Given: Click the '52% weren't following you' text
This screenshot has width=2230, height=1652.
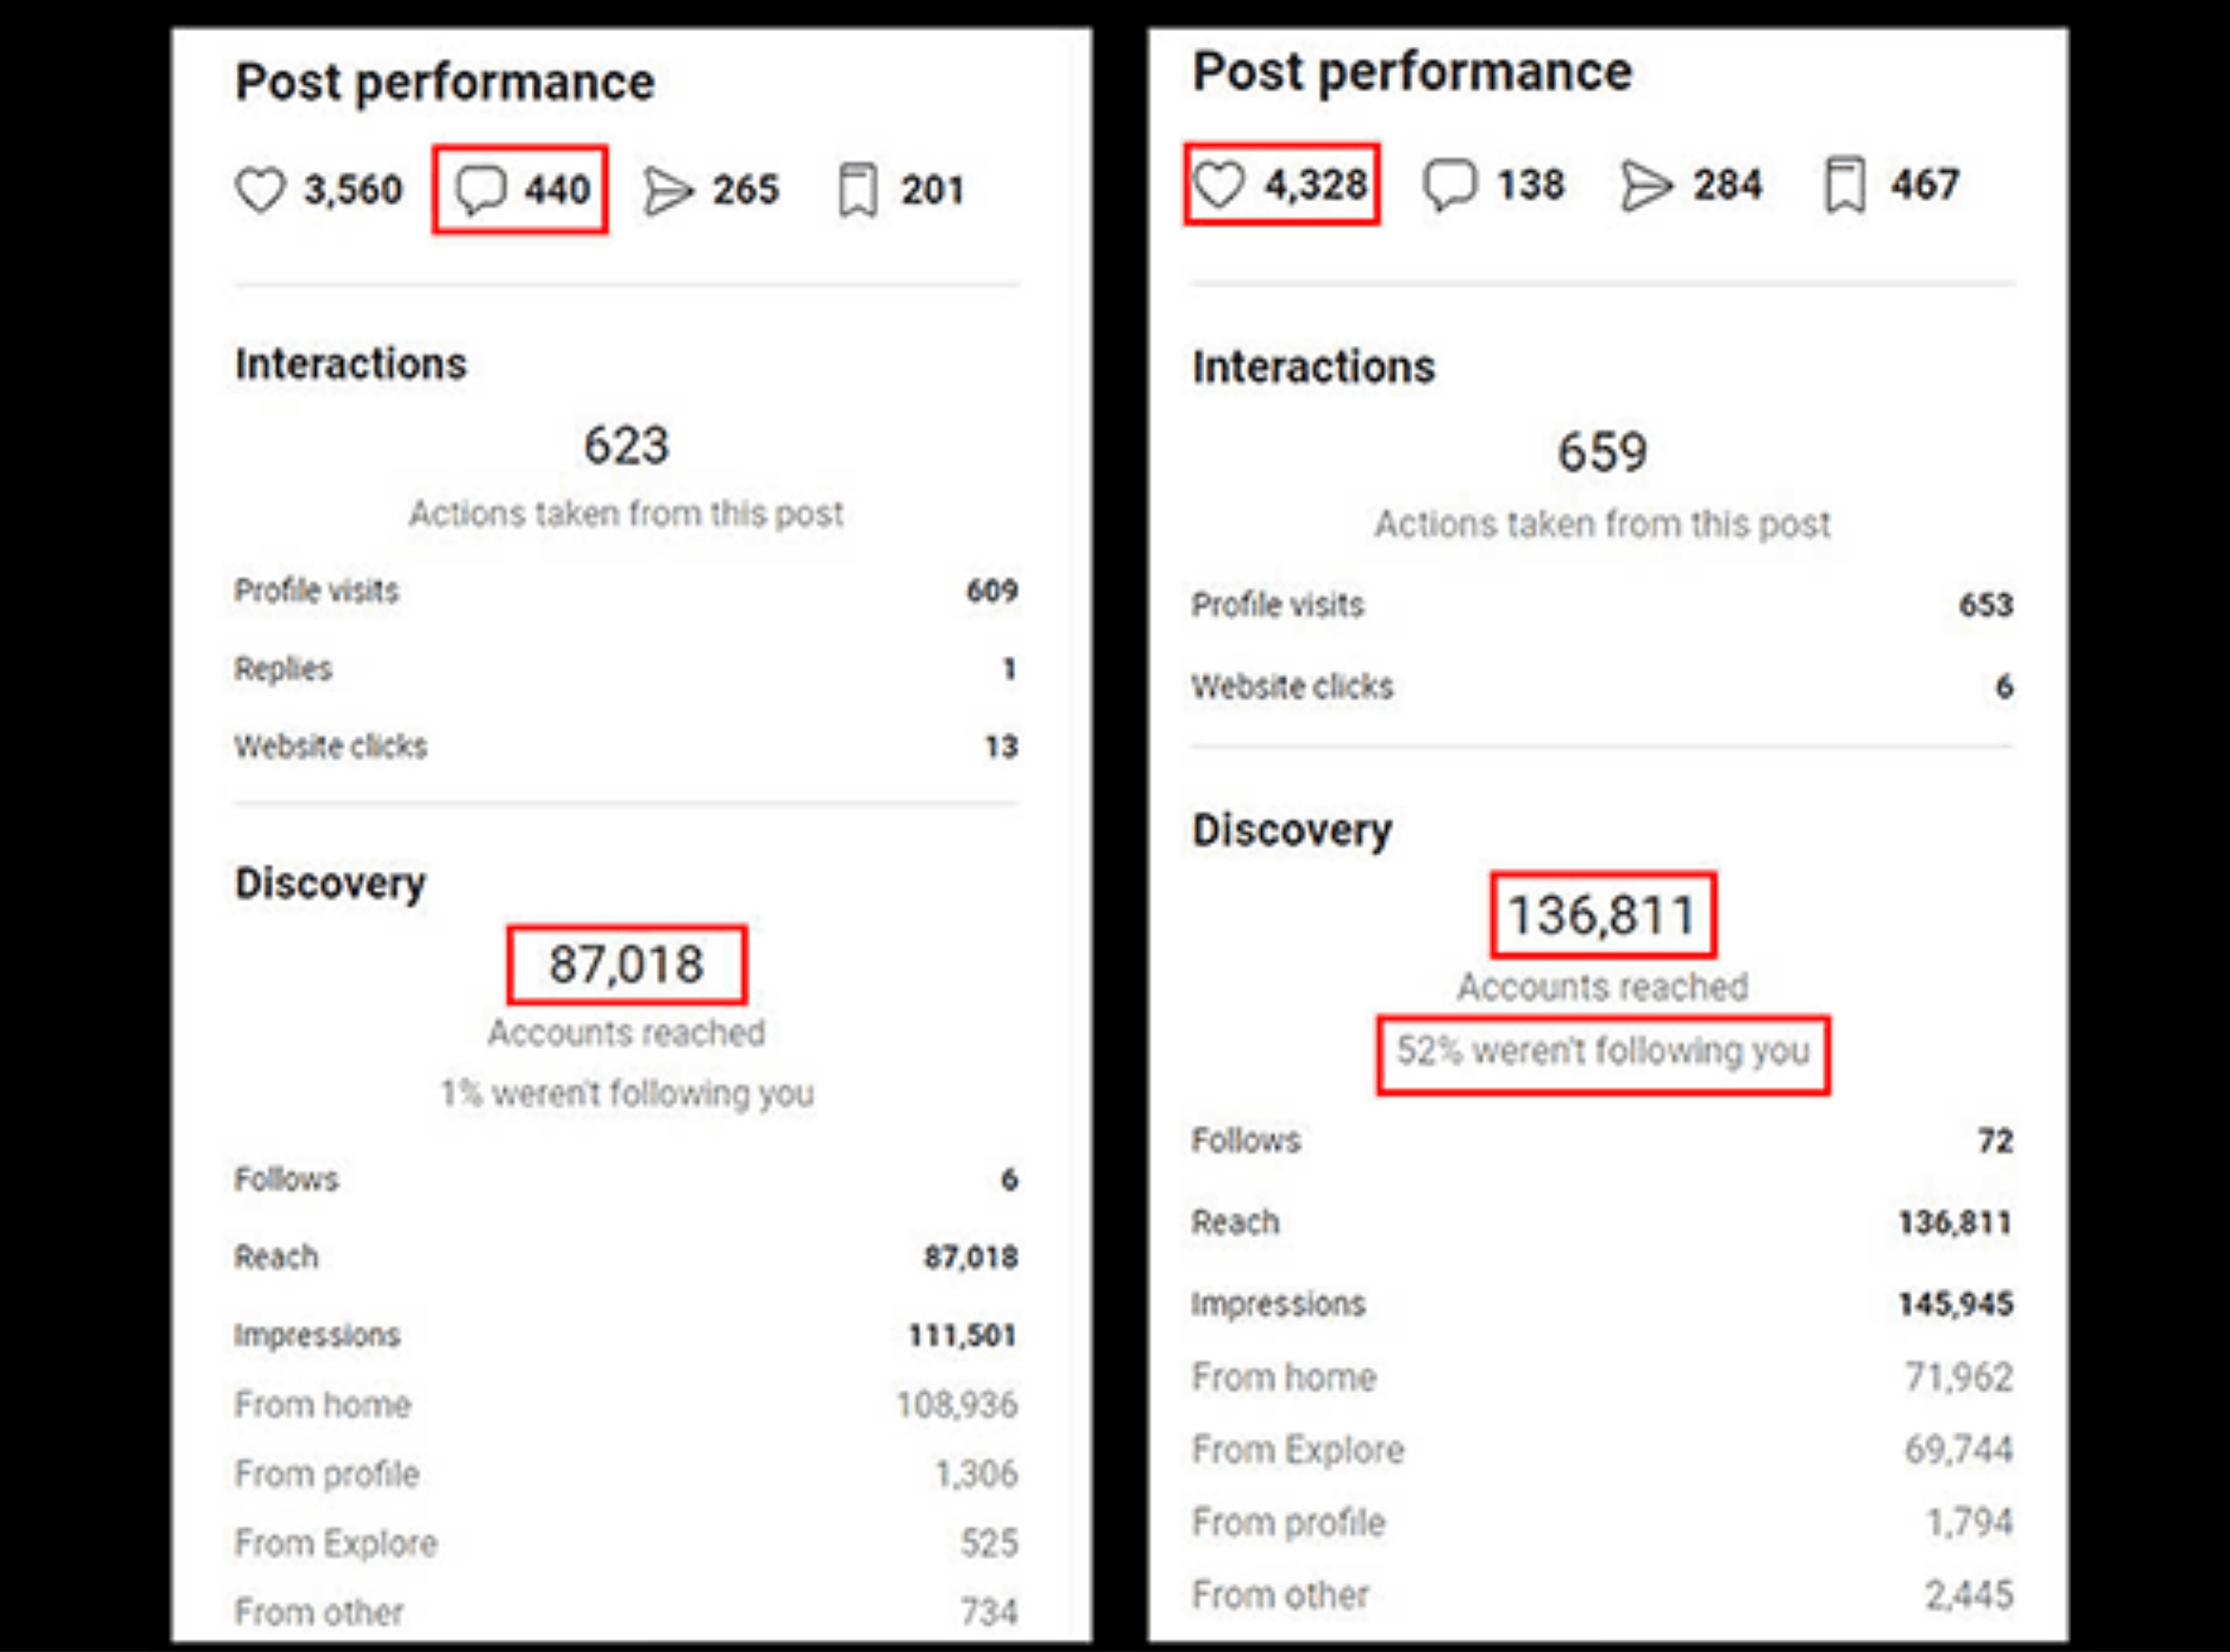Looking at the screenshot, I should (x=1603, y=1051).
